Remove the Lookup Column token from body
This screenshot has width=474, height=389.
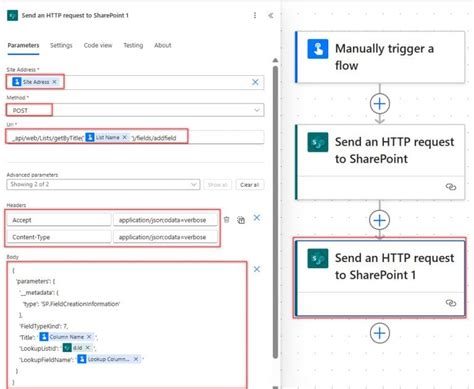136,359
